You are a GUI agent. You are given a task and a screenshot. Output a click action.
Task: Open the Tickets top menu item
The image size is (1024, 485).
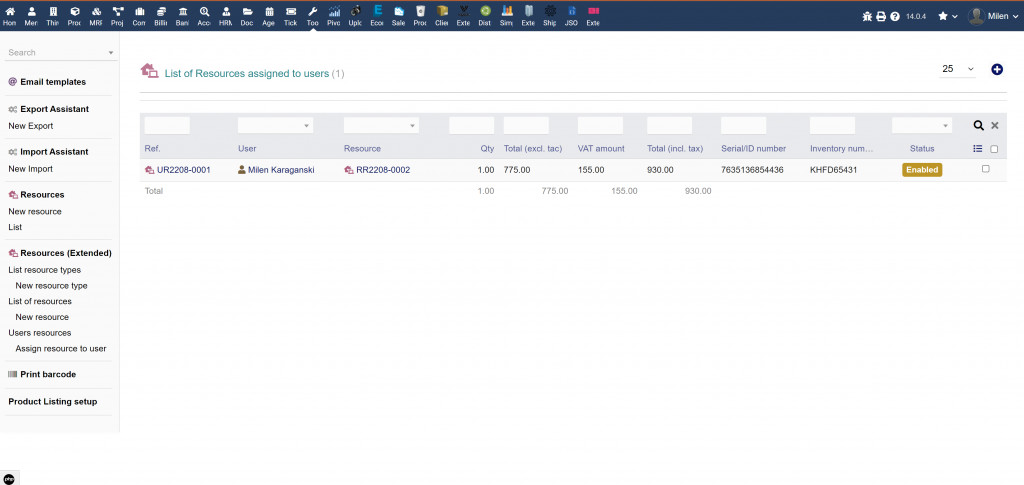[290, 15]
